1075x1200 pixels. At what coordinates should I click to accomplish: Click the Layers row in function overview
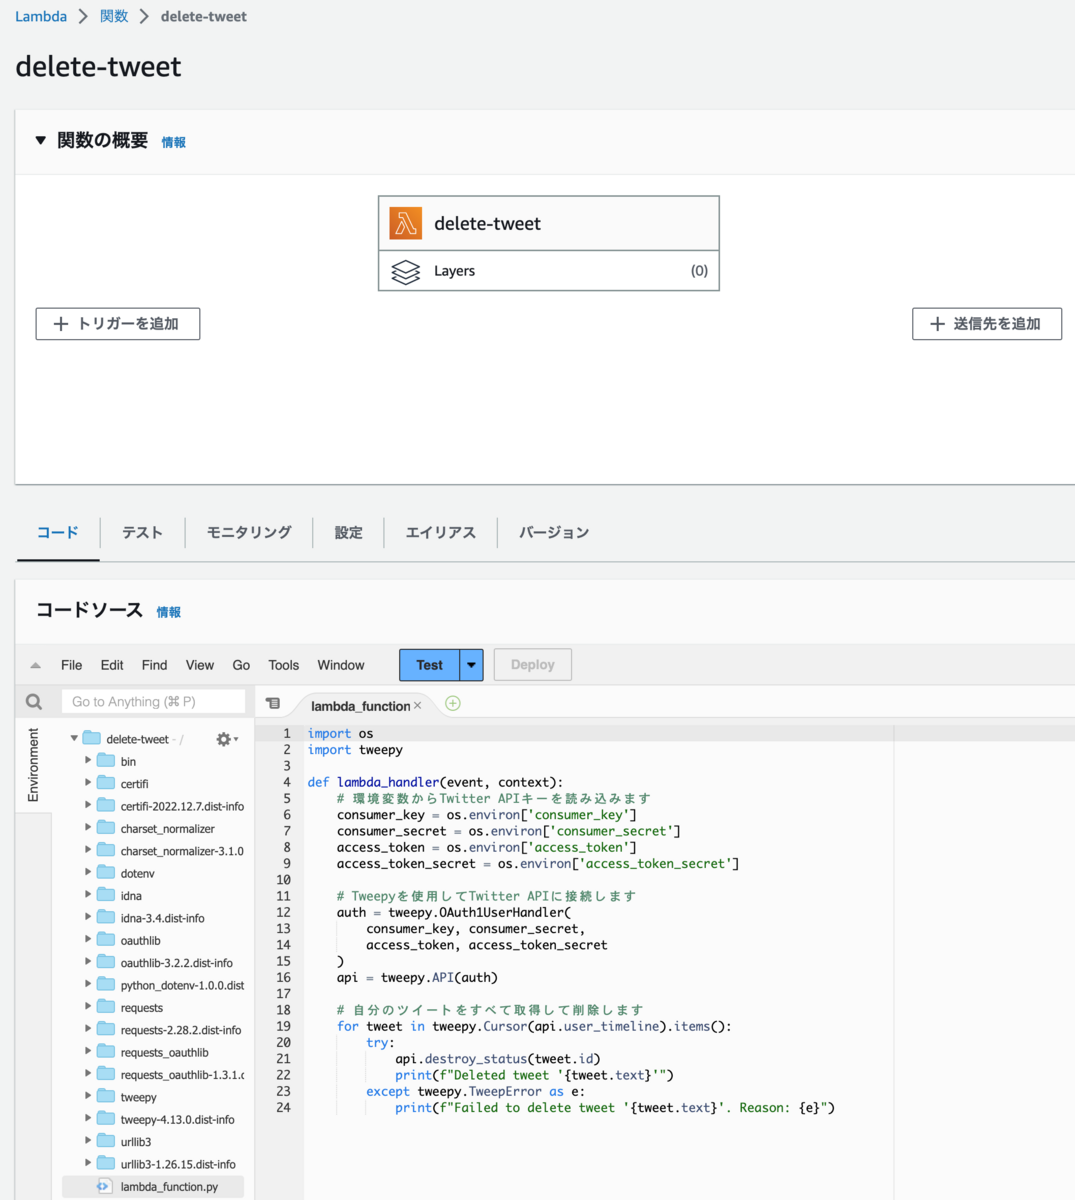[x=549, y=271]
